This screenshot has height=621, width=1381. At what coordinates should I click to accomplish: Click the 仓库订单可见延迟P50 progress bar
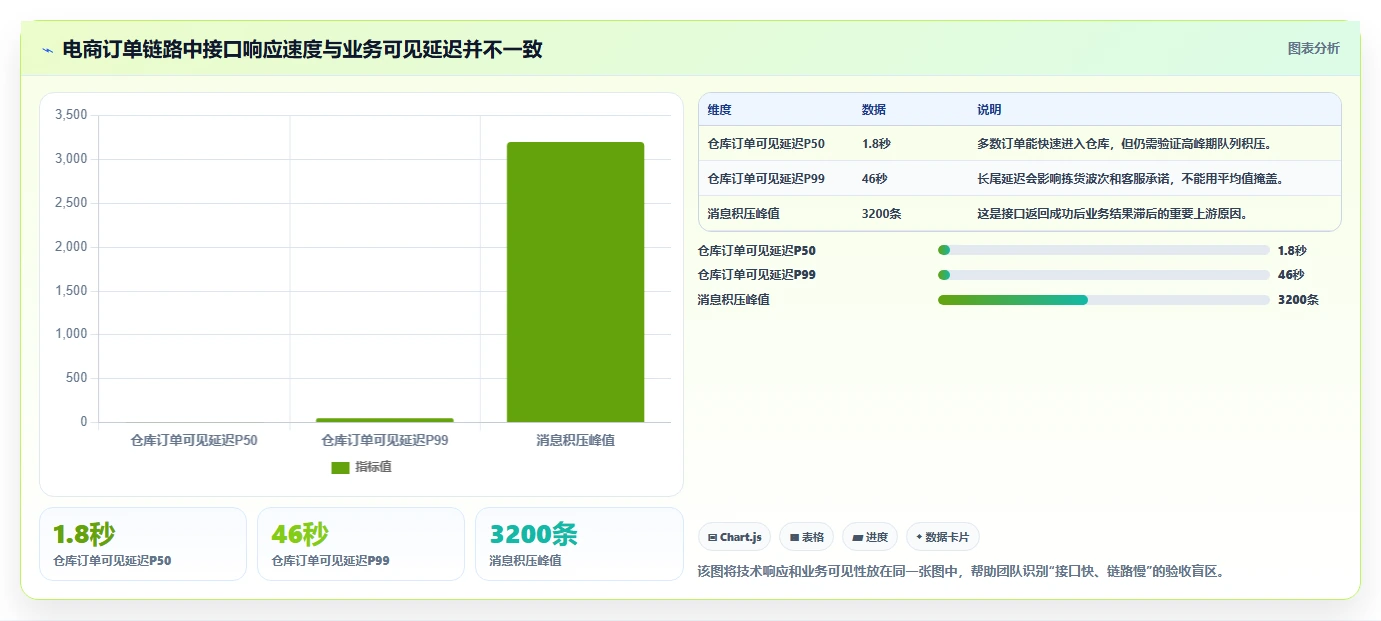pos(1104,251)
